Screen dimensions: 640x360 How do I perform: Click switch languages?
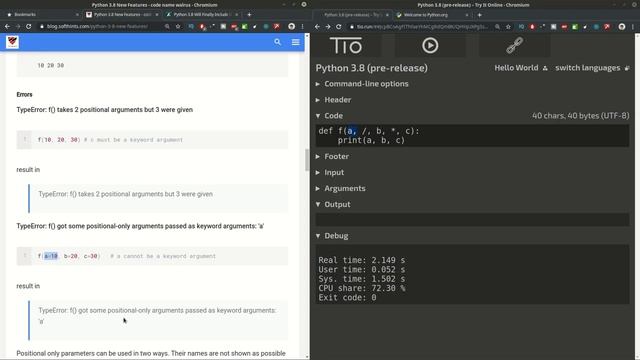point(592,68)
